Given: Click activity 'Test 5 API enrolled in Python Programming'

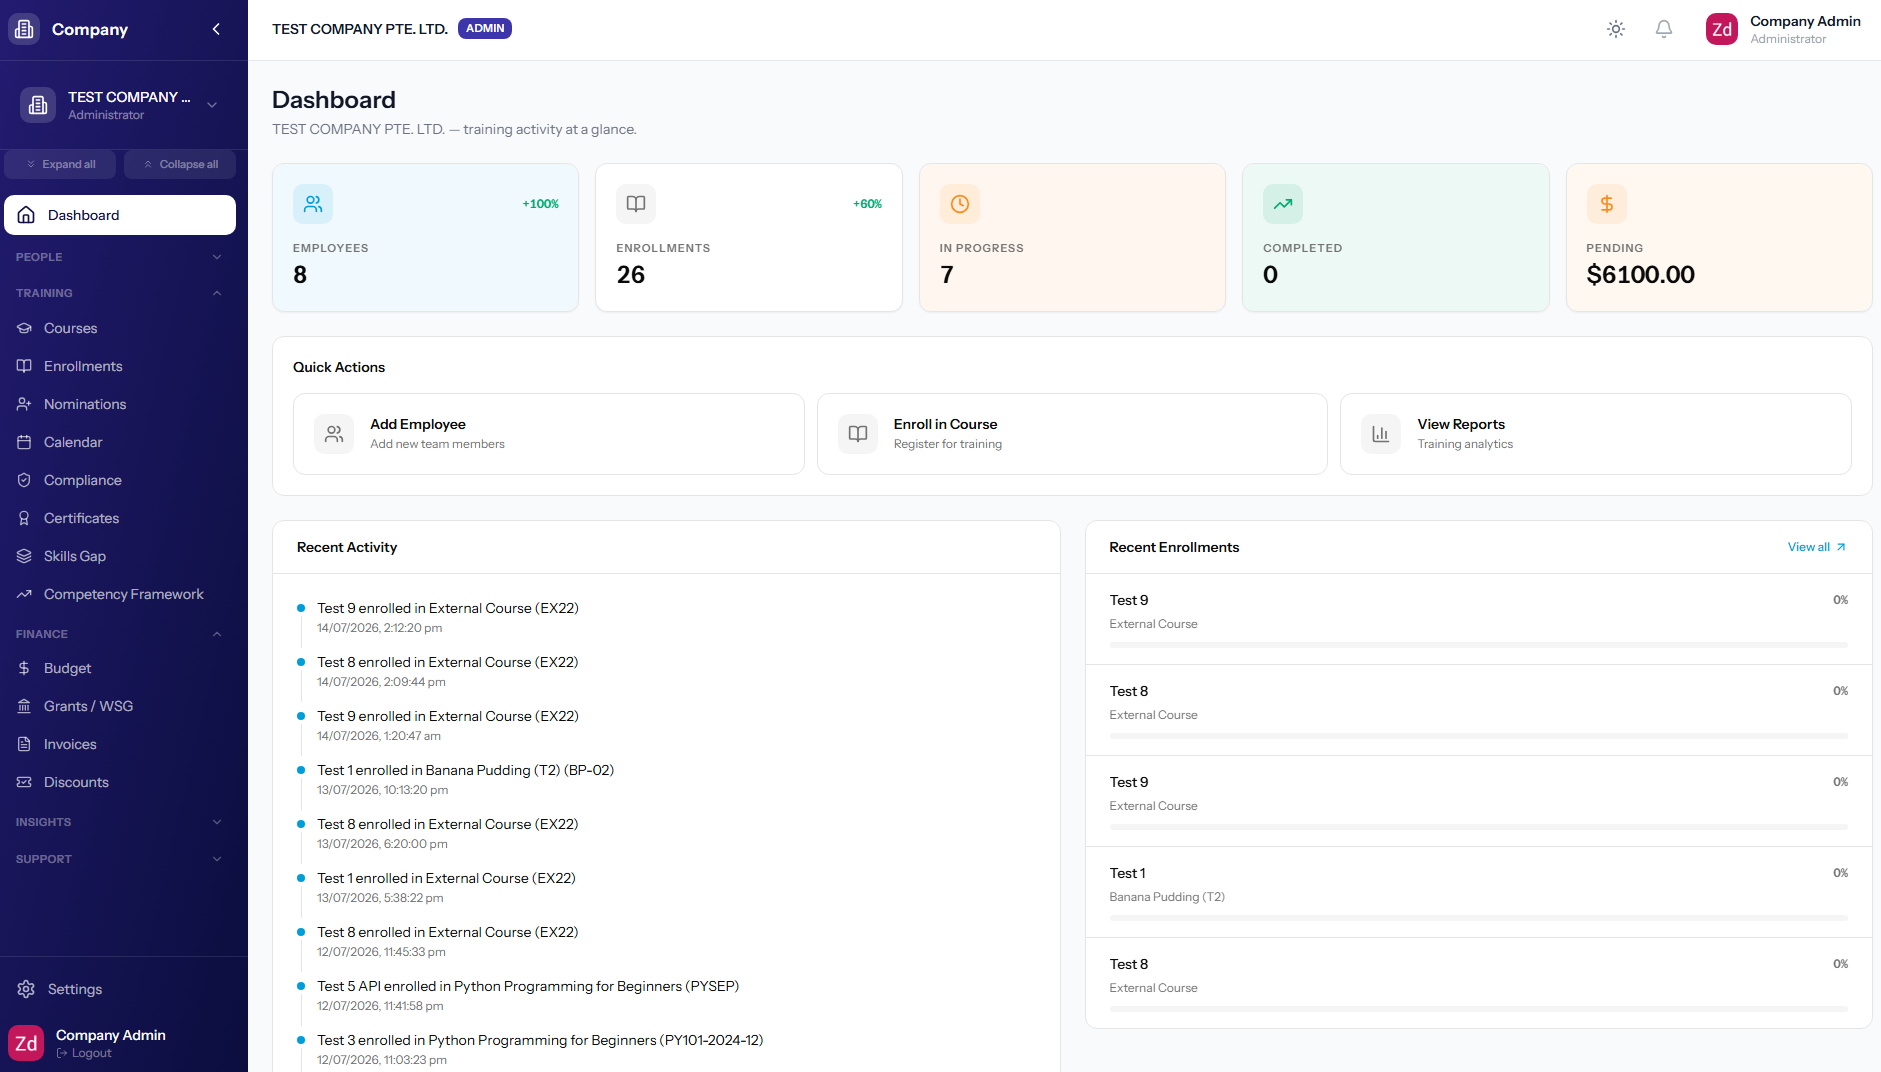Looking at the screenshot, I should click(528, 986).
